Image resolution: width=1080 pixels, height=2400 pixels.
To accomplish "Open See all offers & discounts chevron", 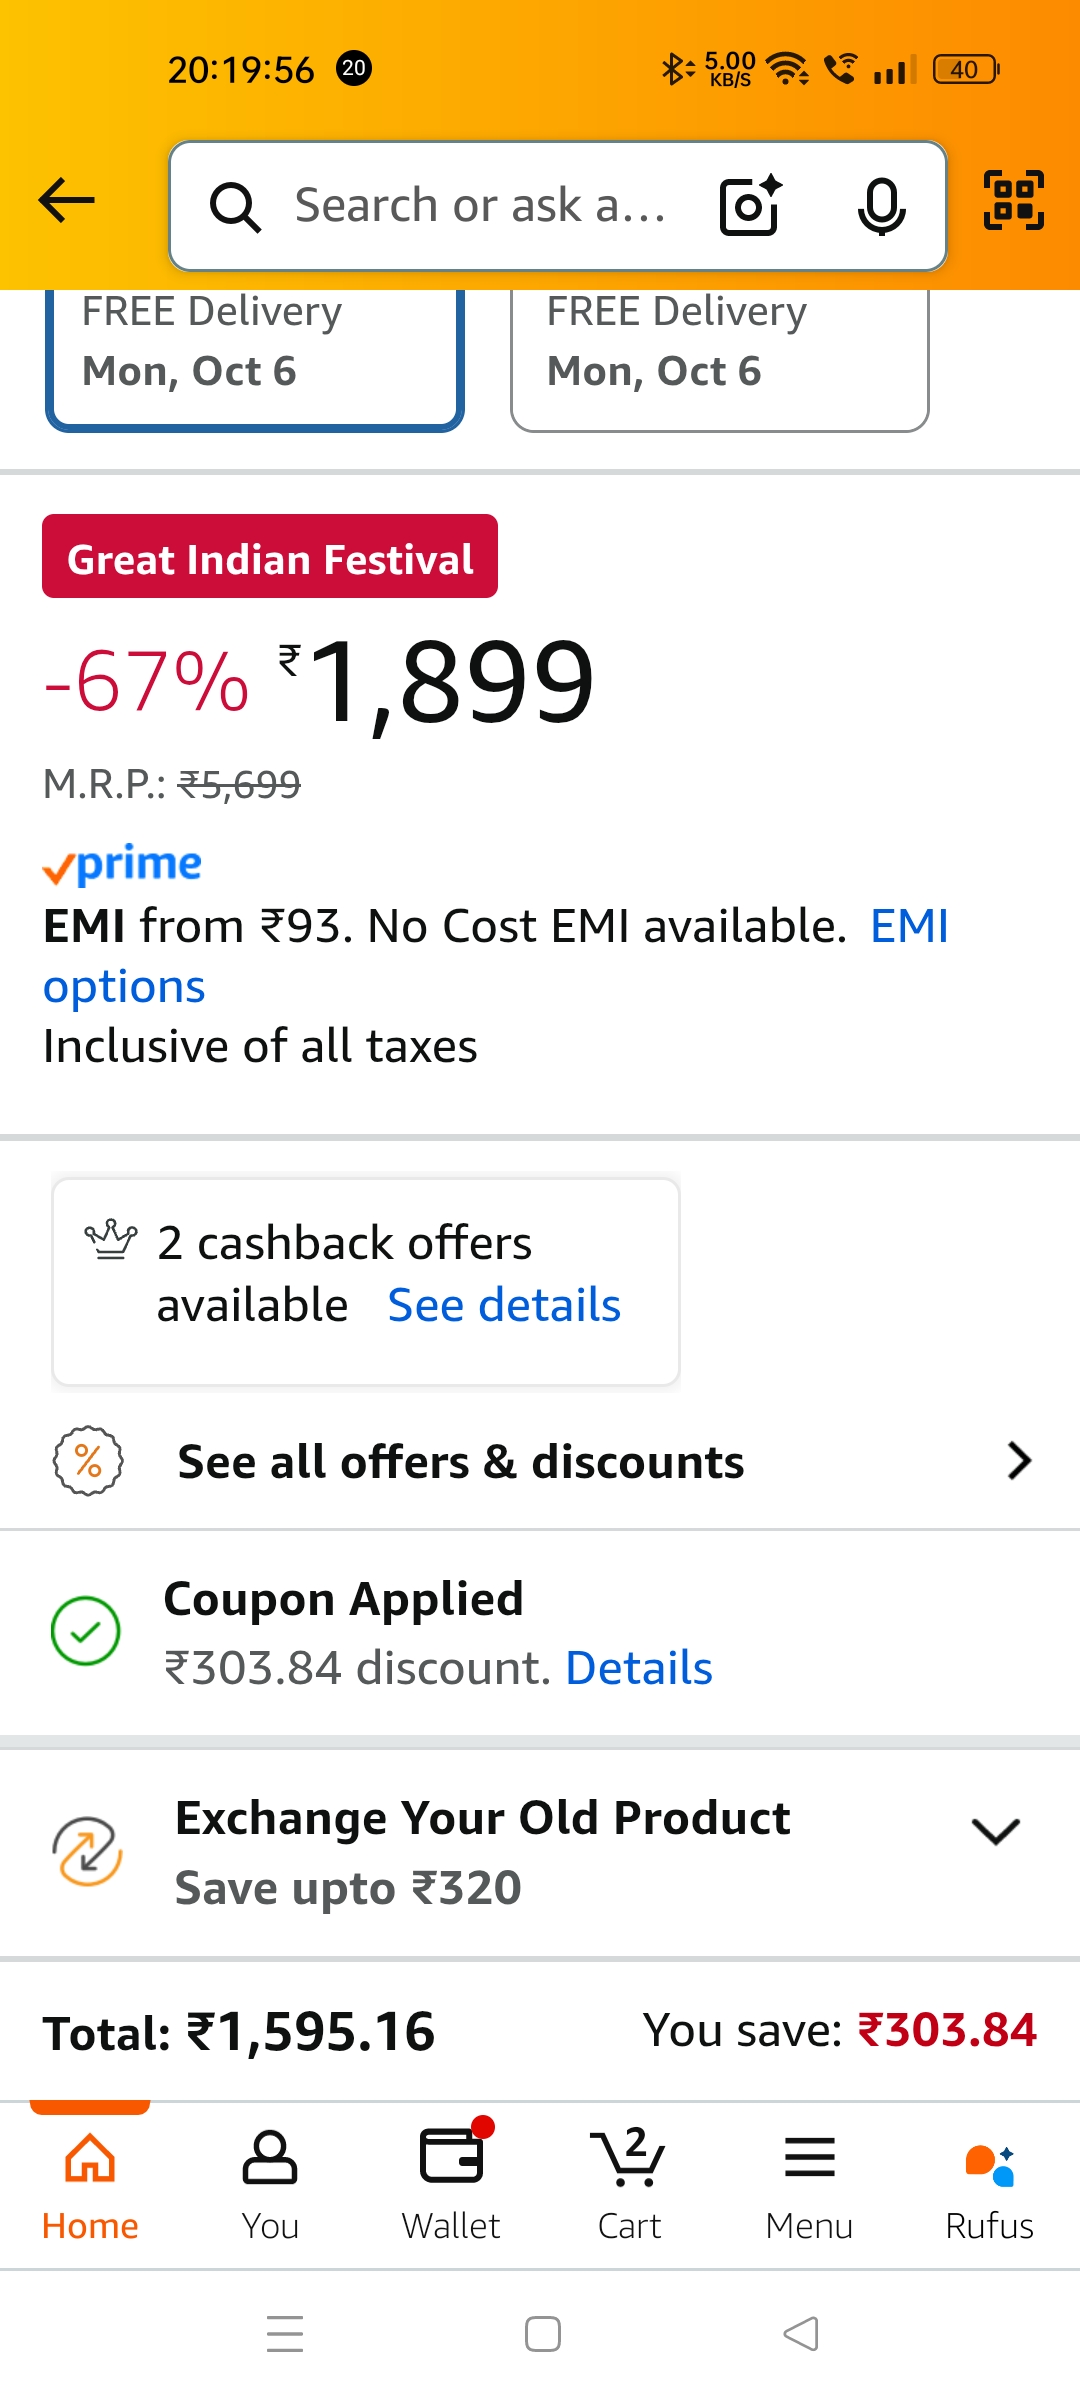I will coord(1018,1461).
